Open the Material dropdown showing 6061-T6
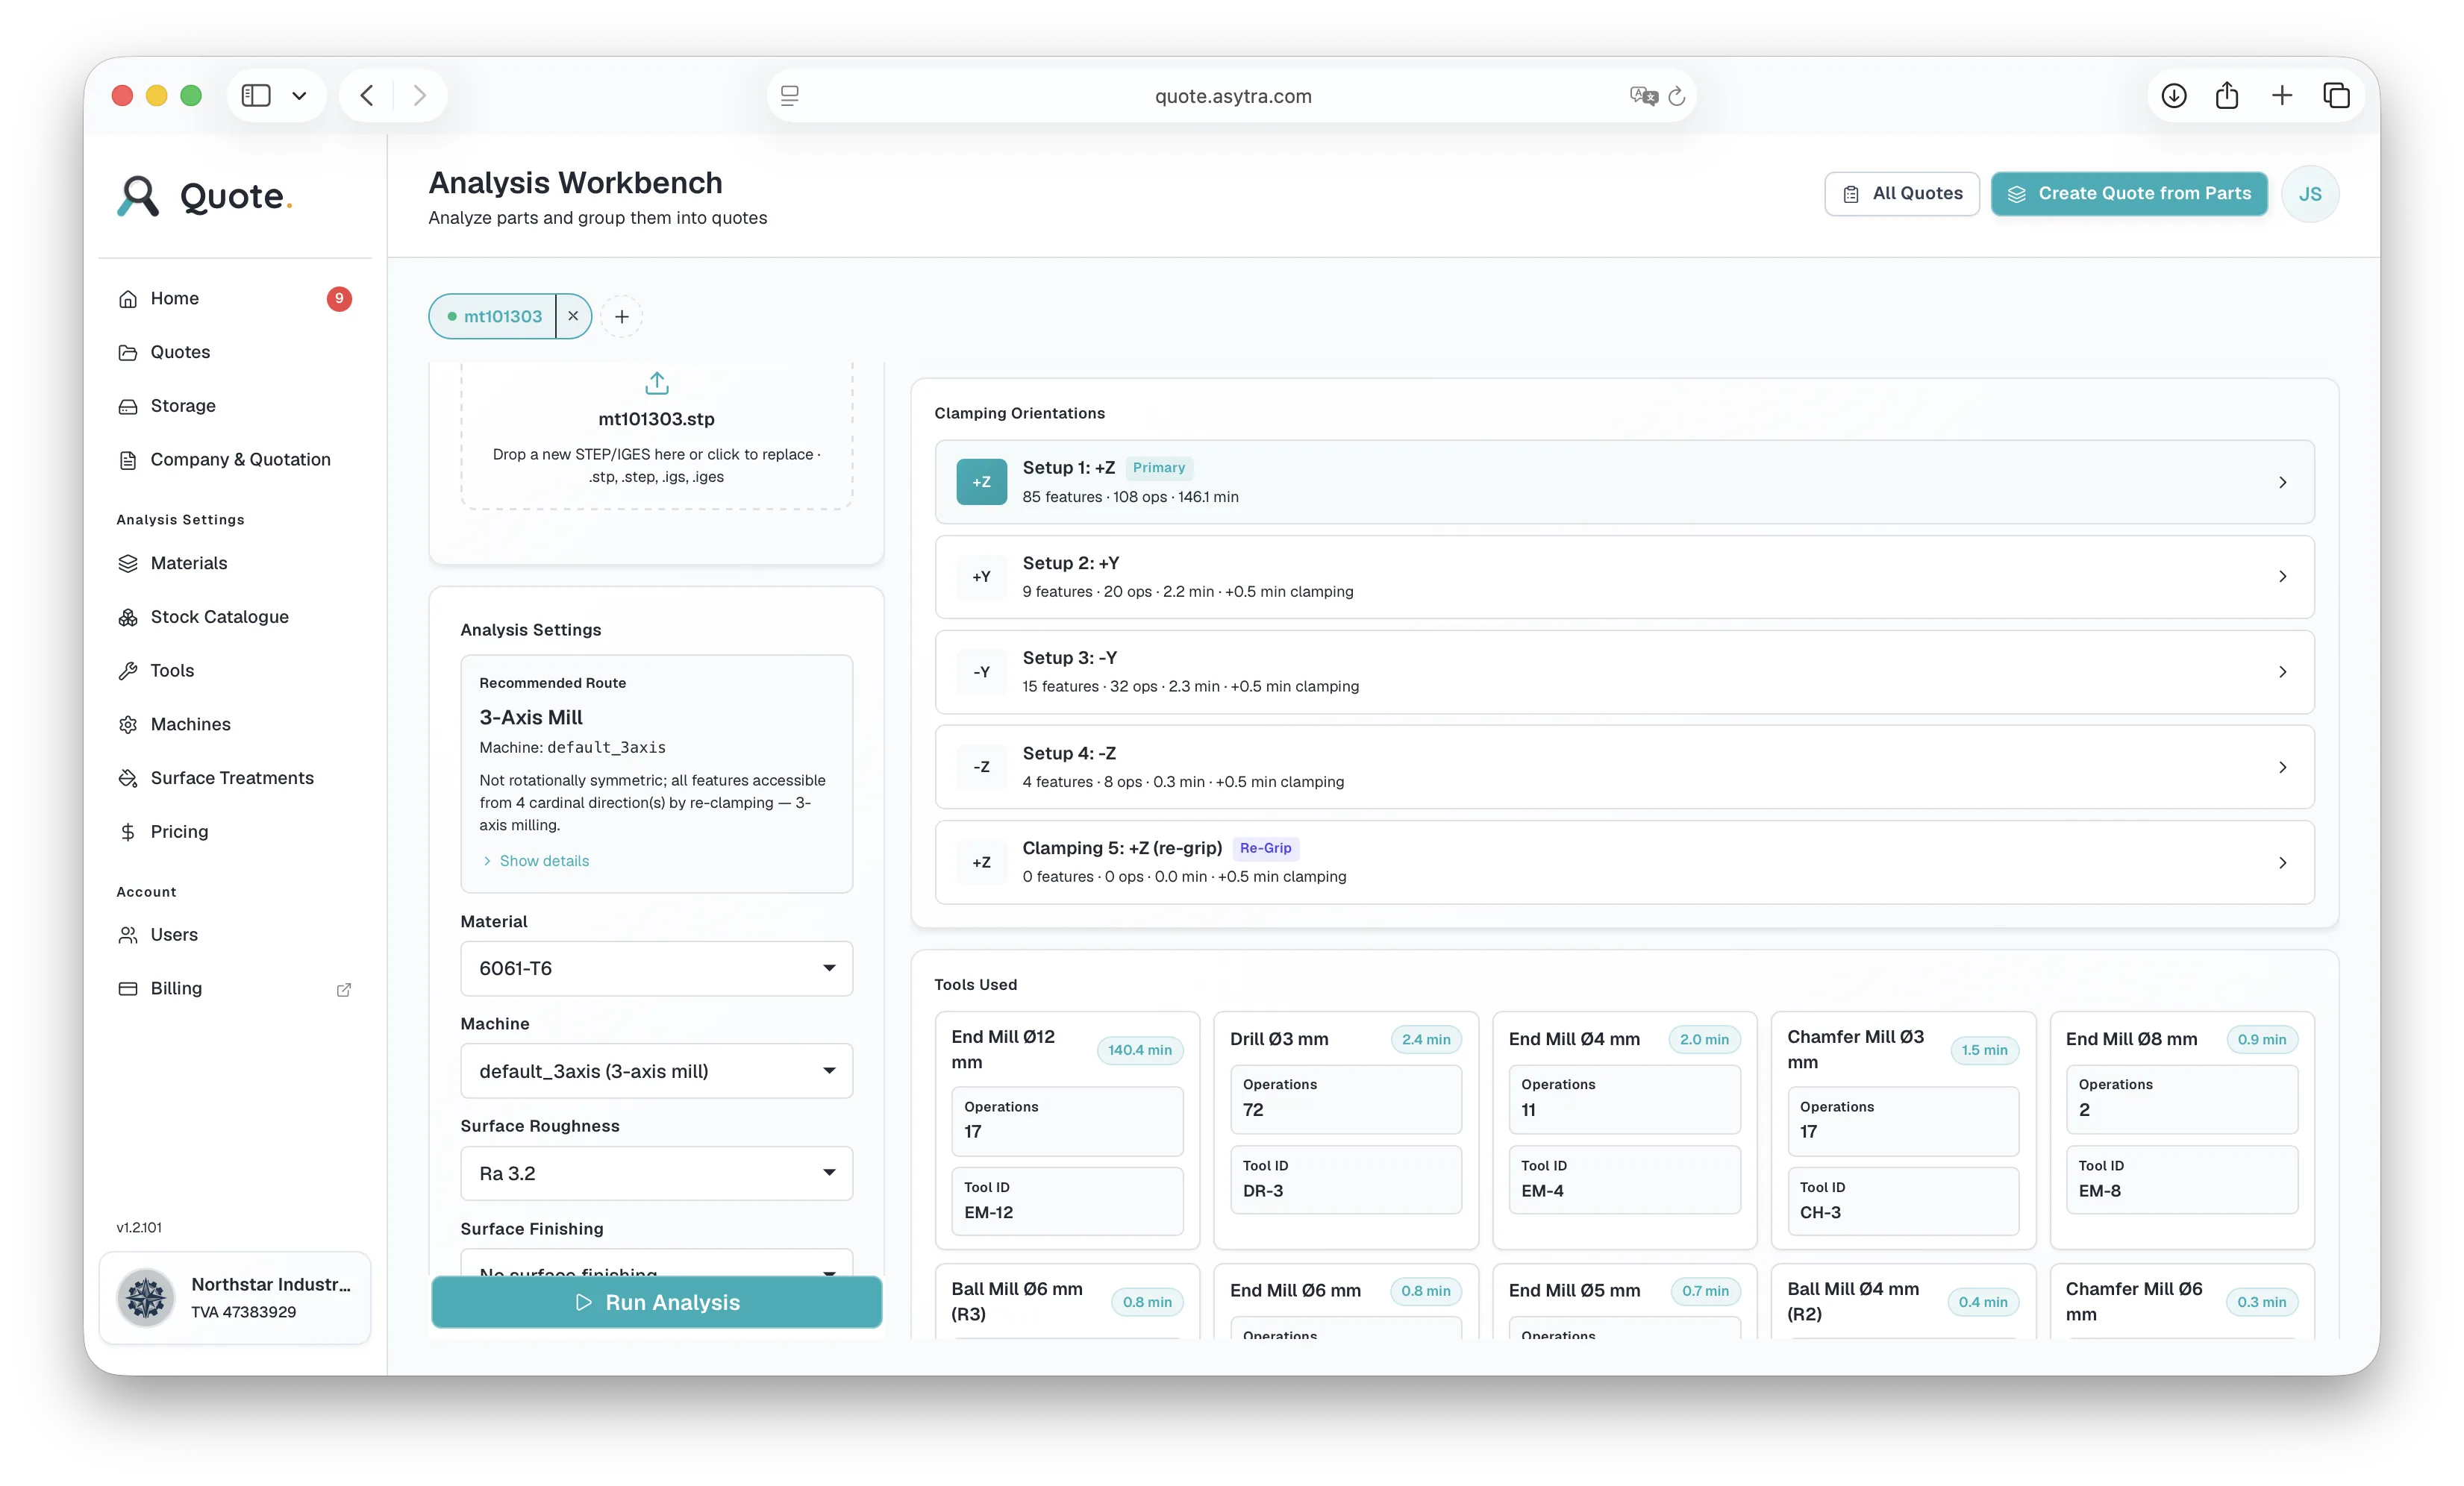 tap(656, 968)
